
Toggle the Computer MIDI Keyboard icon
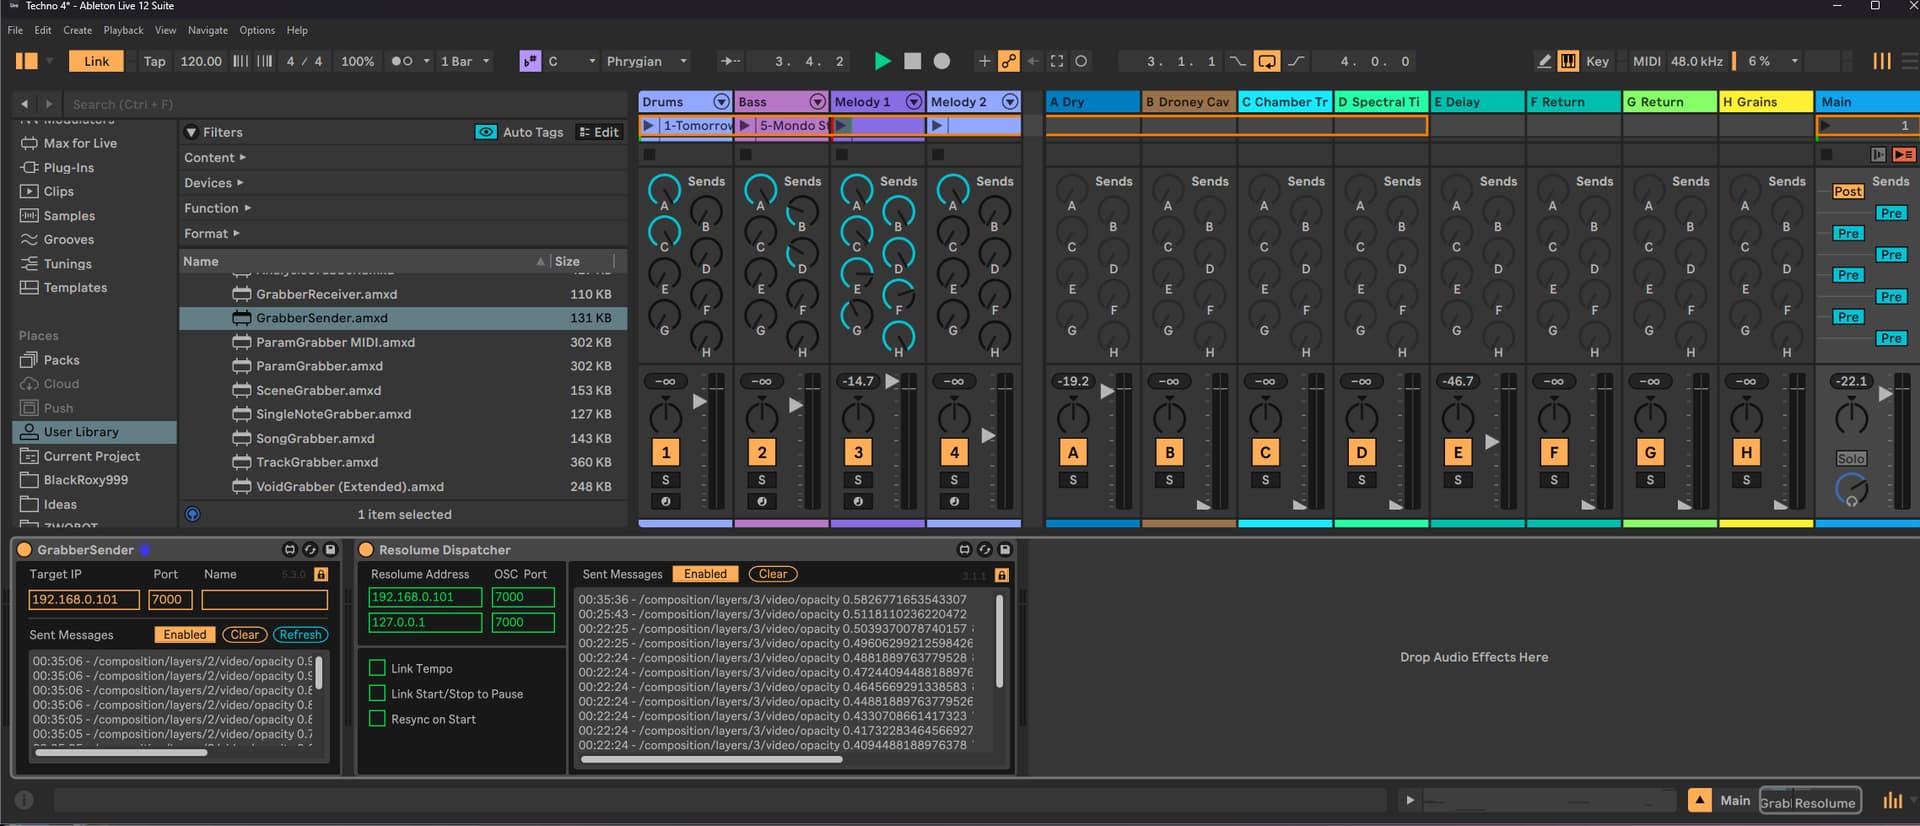tap(1568, 61)
